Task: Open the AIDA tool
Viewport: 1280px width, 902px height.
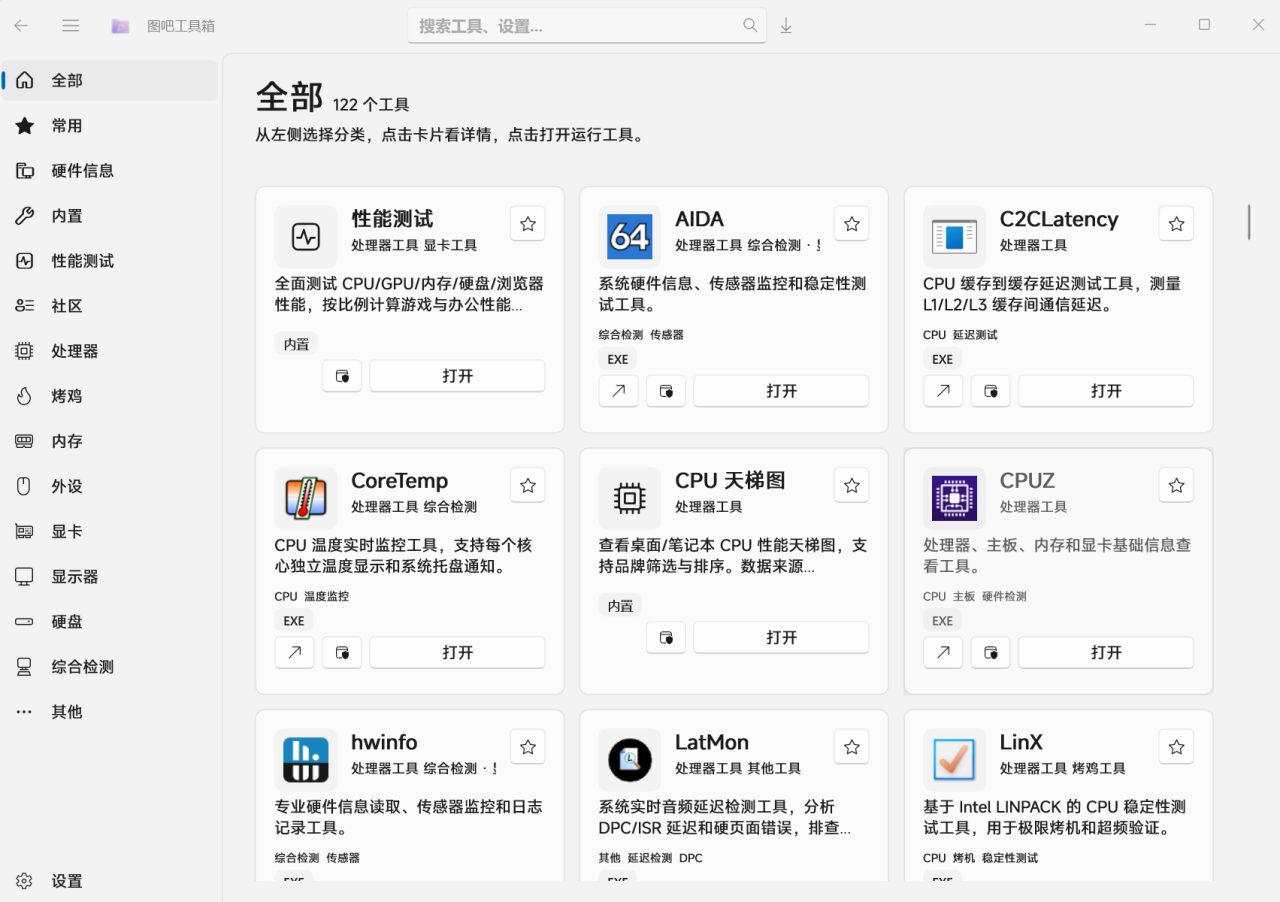Action: pos(781,391)
